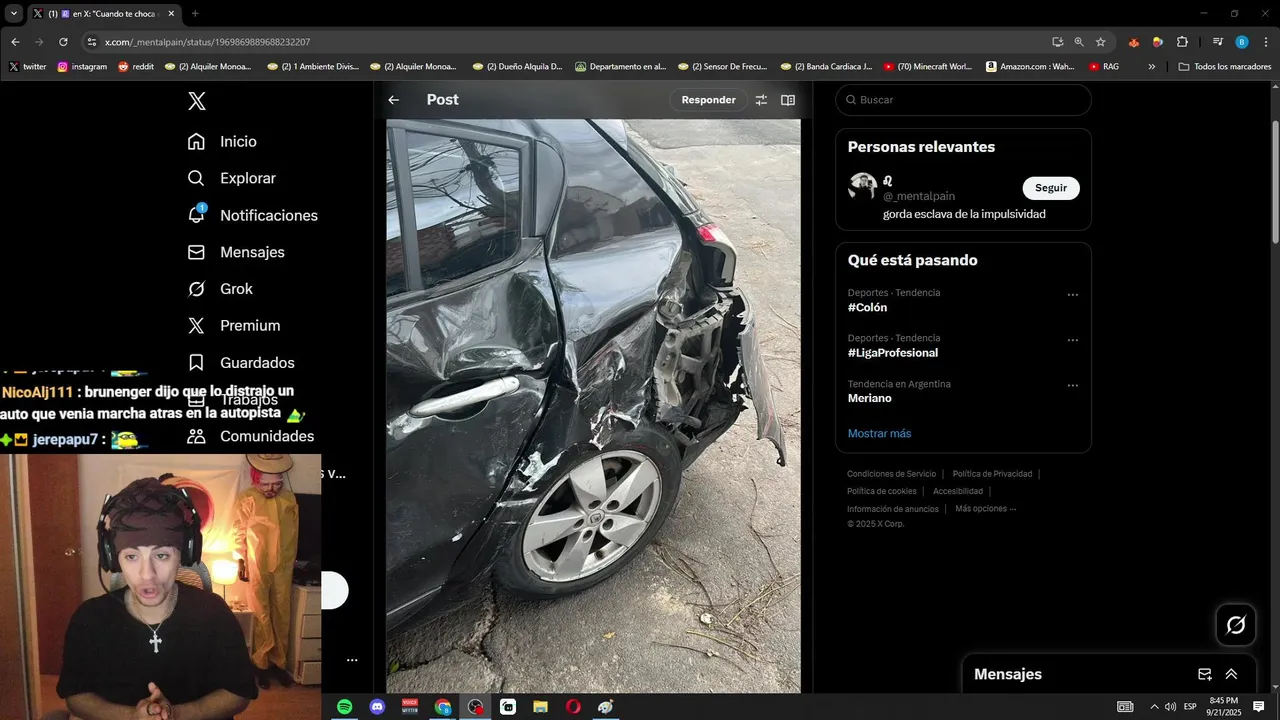Follow @_mentalpain with Seguir button
The image size is (1280, 720).
click(1051, 188)
